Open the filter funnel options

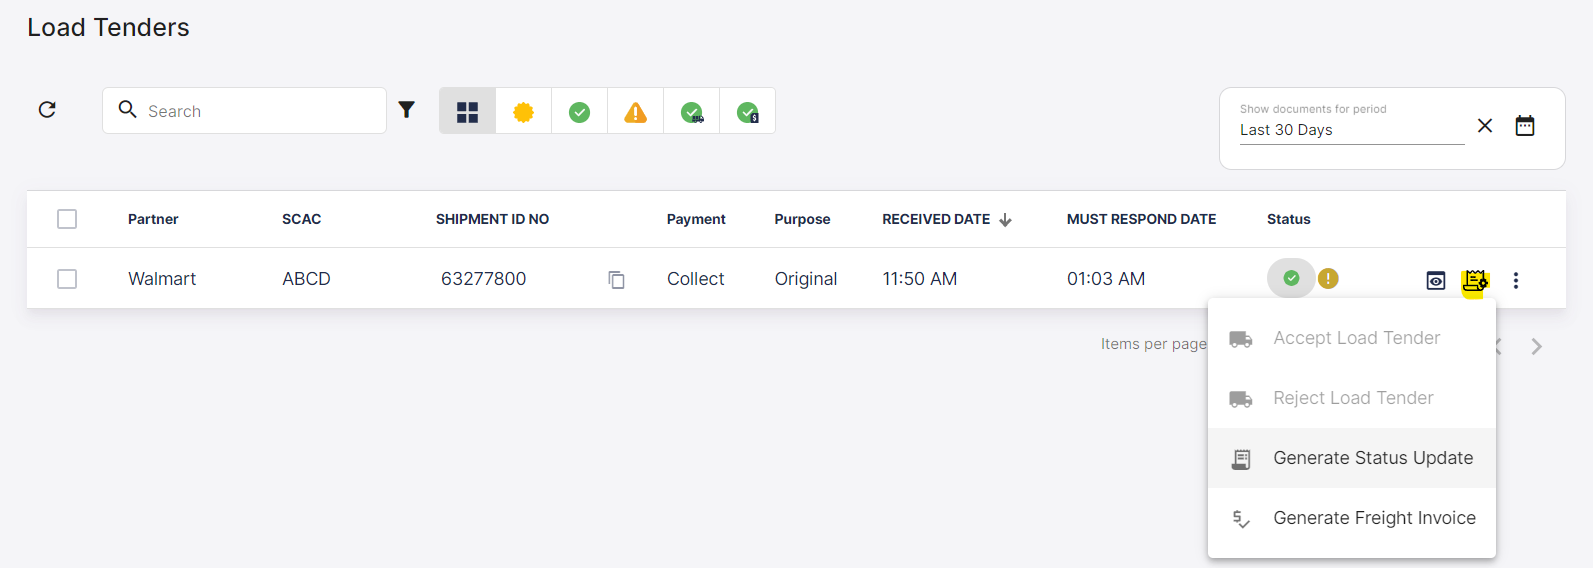[406, 110]
